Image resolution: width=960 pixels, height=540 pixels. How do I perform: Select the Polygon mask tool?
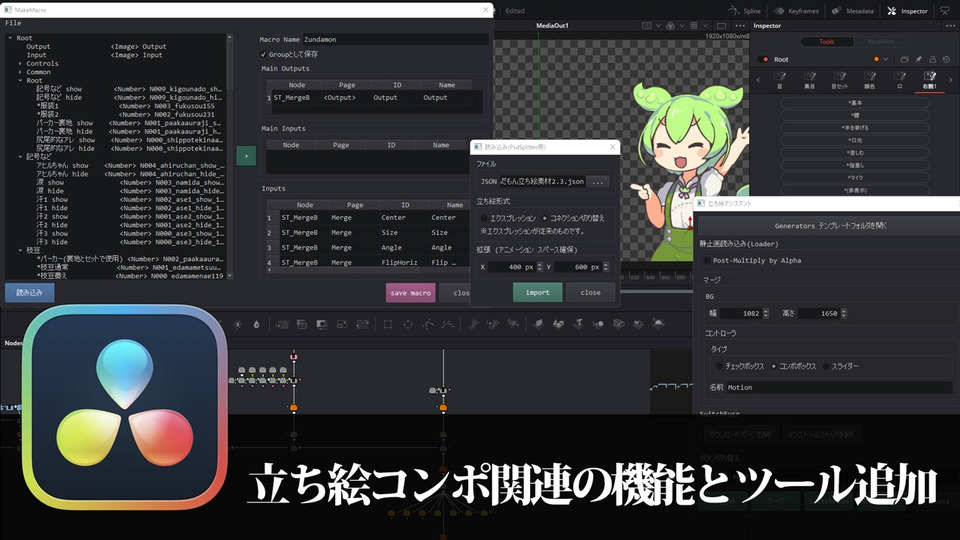click(428, 324)
